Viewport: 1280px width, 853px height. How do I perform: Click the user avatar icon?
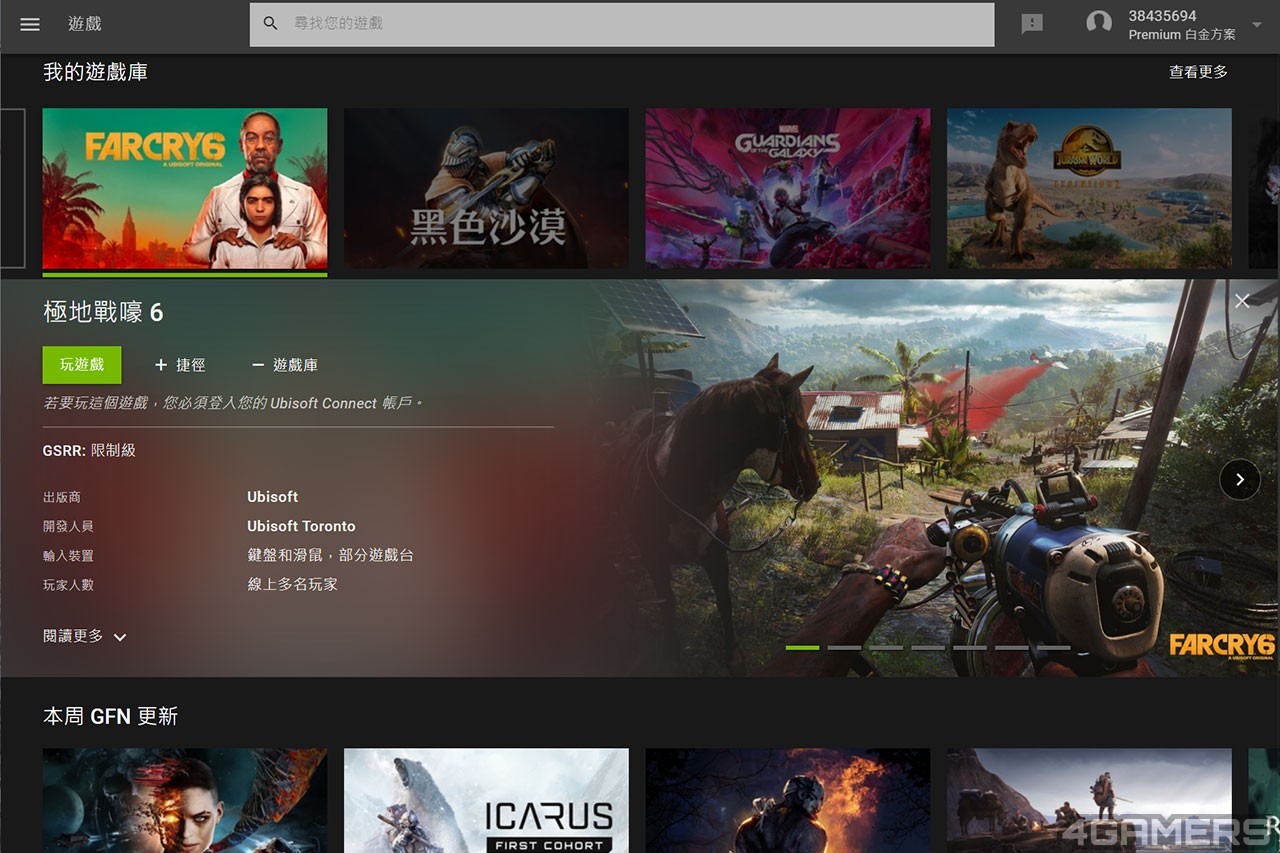point(1099,24)
